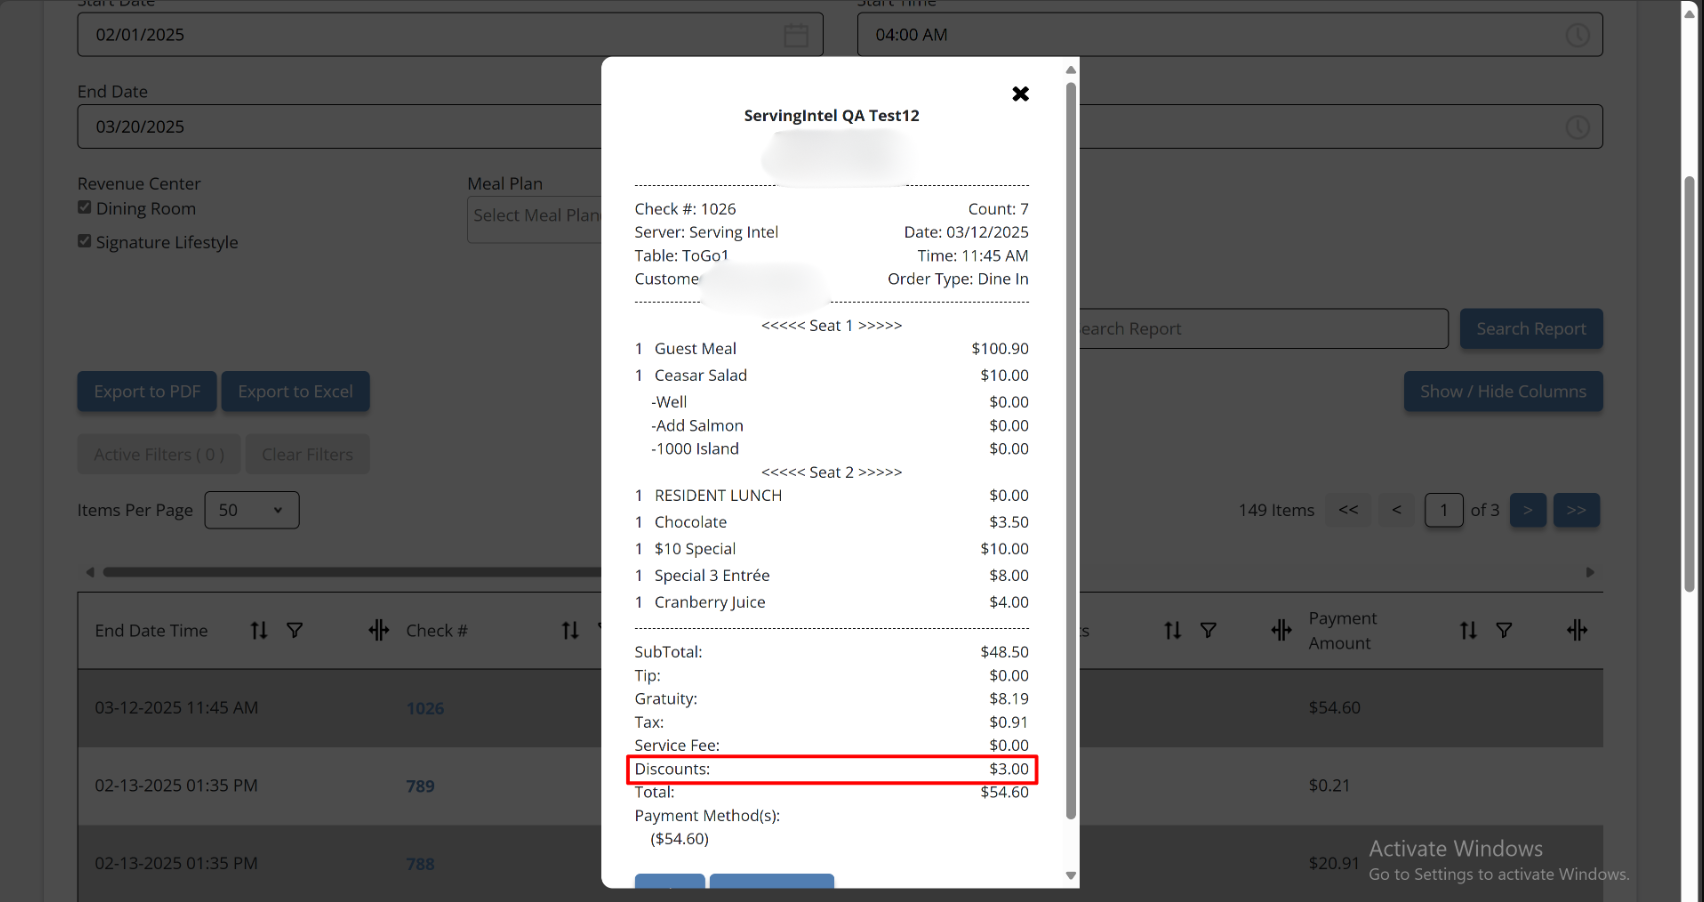Uncheck the Signature Lifestyle checkbox
Screen dimensions: 1704x902
pos(85,241)
